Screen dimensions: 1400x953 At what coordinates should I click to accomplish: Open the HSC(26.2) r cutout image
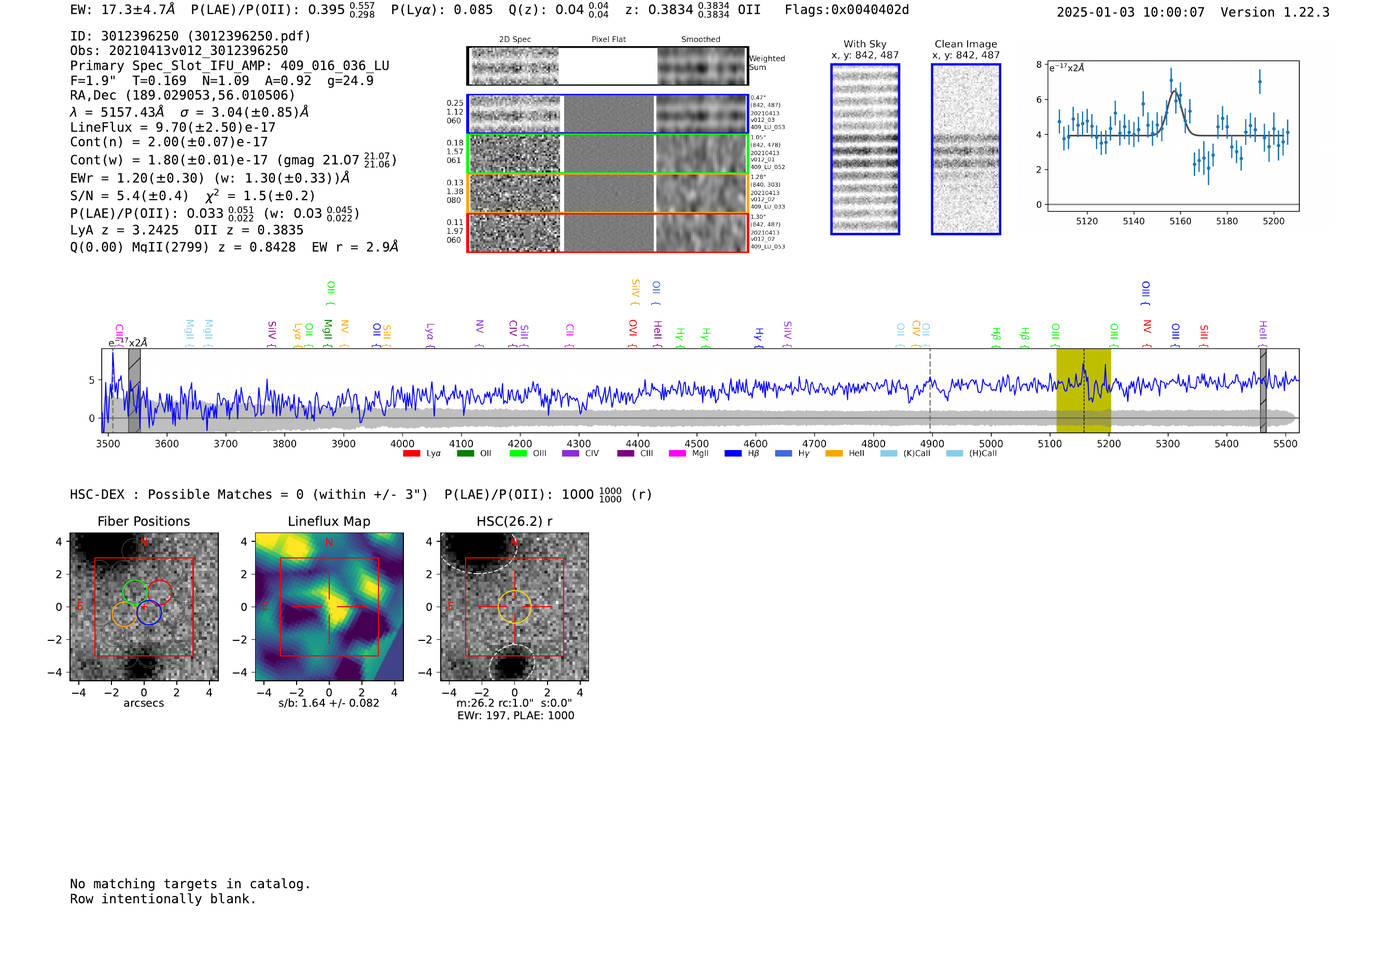coord(514,607)
